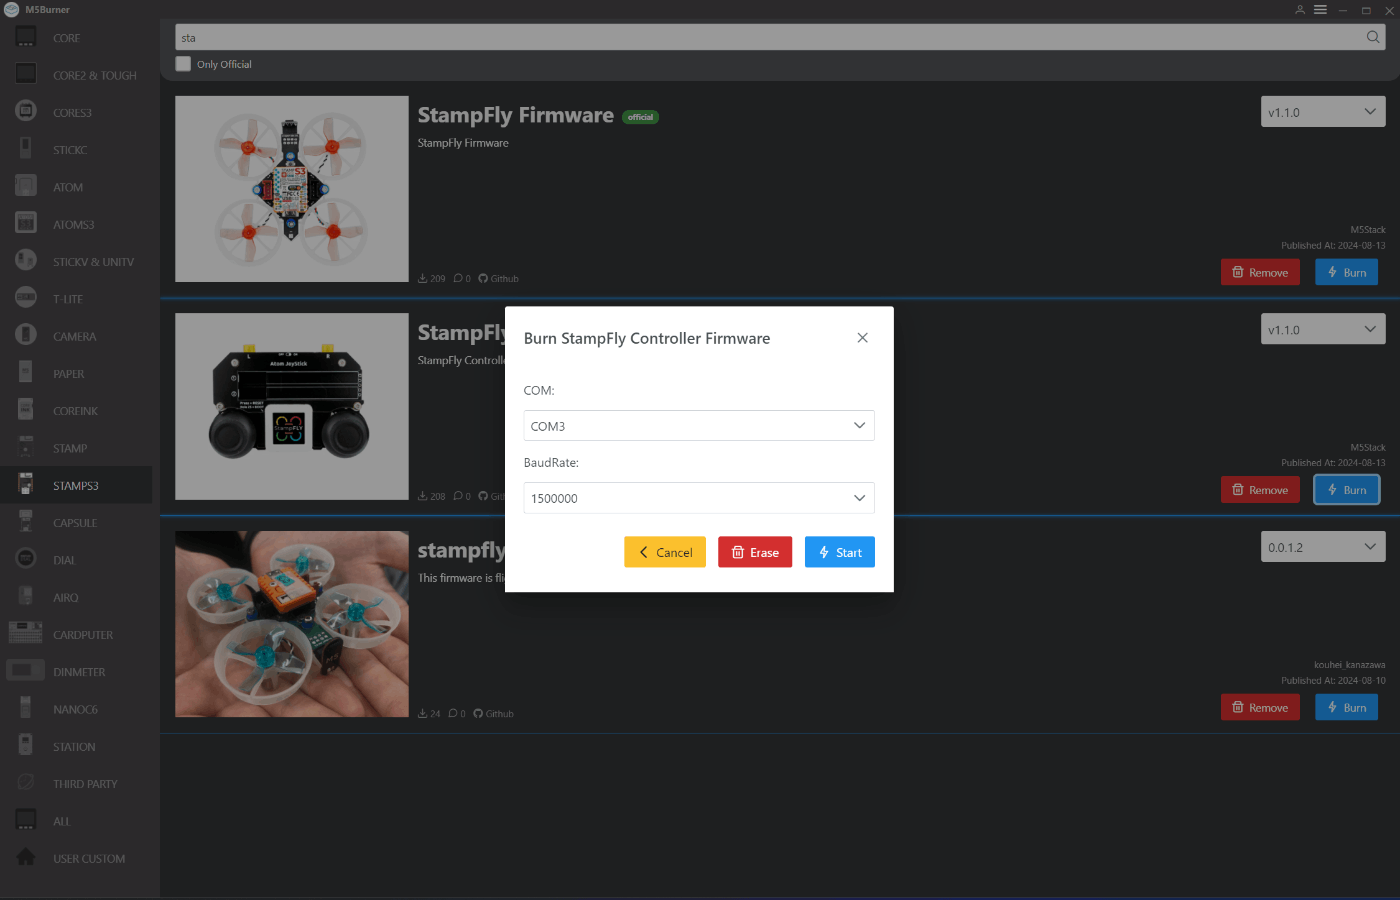Open USER CUSTOM home icon
The height and width of the screenshot is (900, 1400).
point(26,857)
